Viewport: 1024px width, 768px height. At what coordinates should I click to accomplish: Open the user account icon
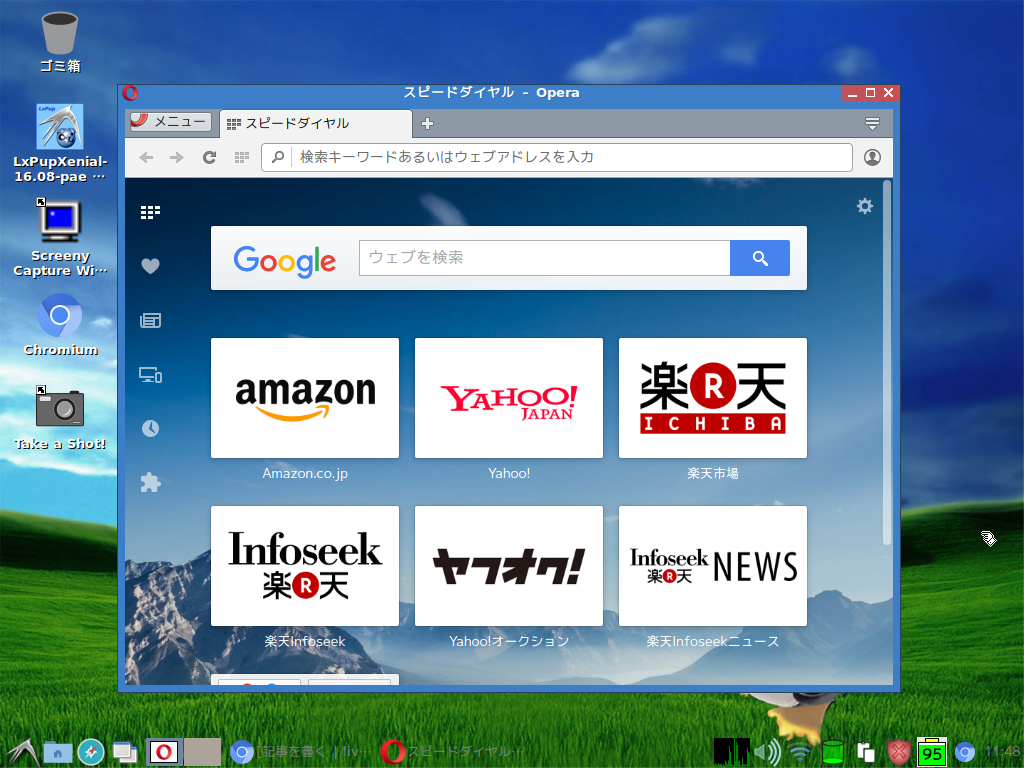(872, 157)
